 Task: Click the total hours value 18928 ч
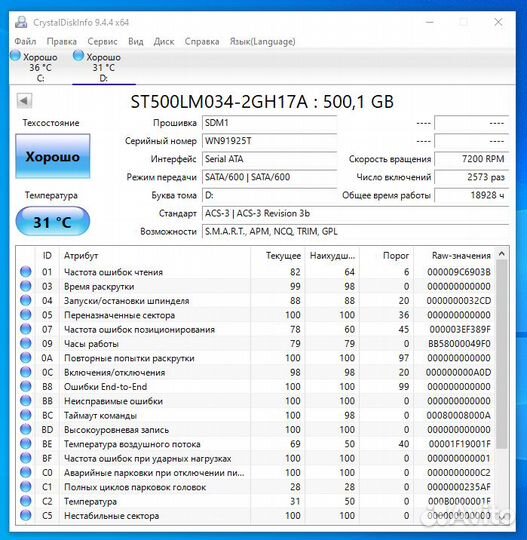(472, 195)
